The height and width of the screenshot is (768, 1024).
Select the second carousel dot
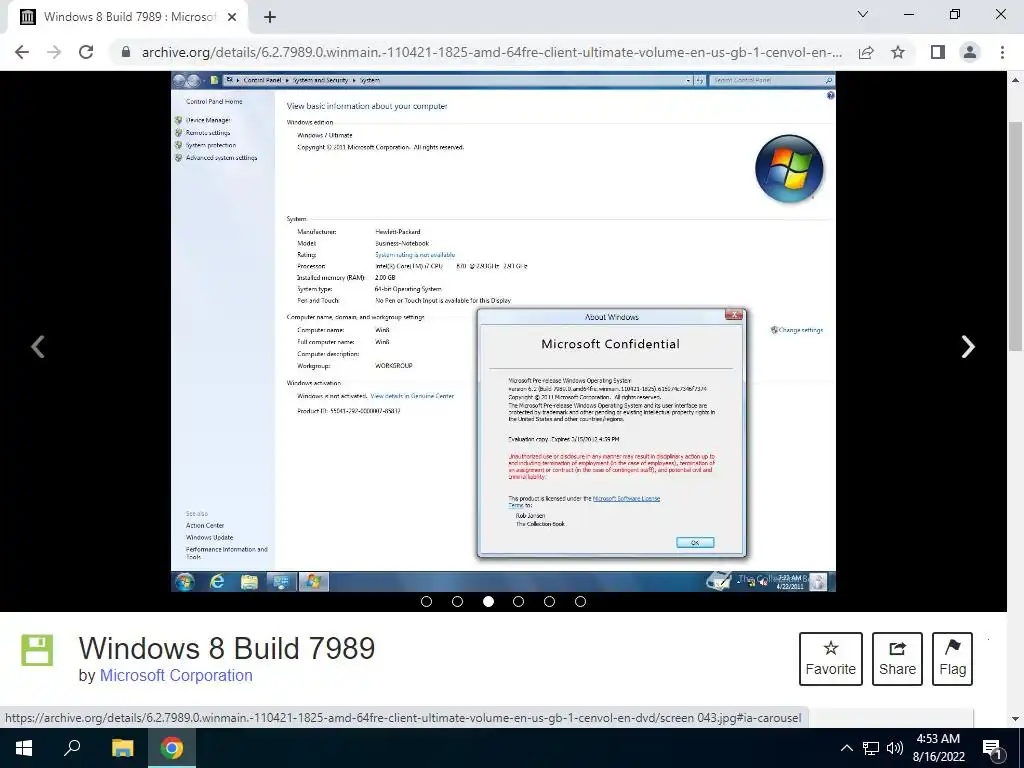457,601
